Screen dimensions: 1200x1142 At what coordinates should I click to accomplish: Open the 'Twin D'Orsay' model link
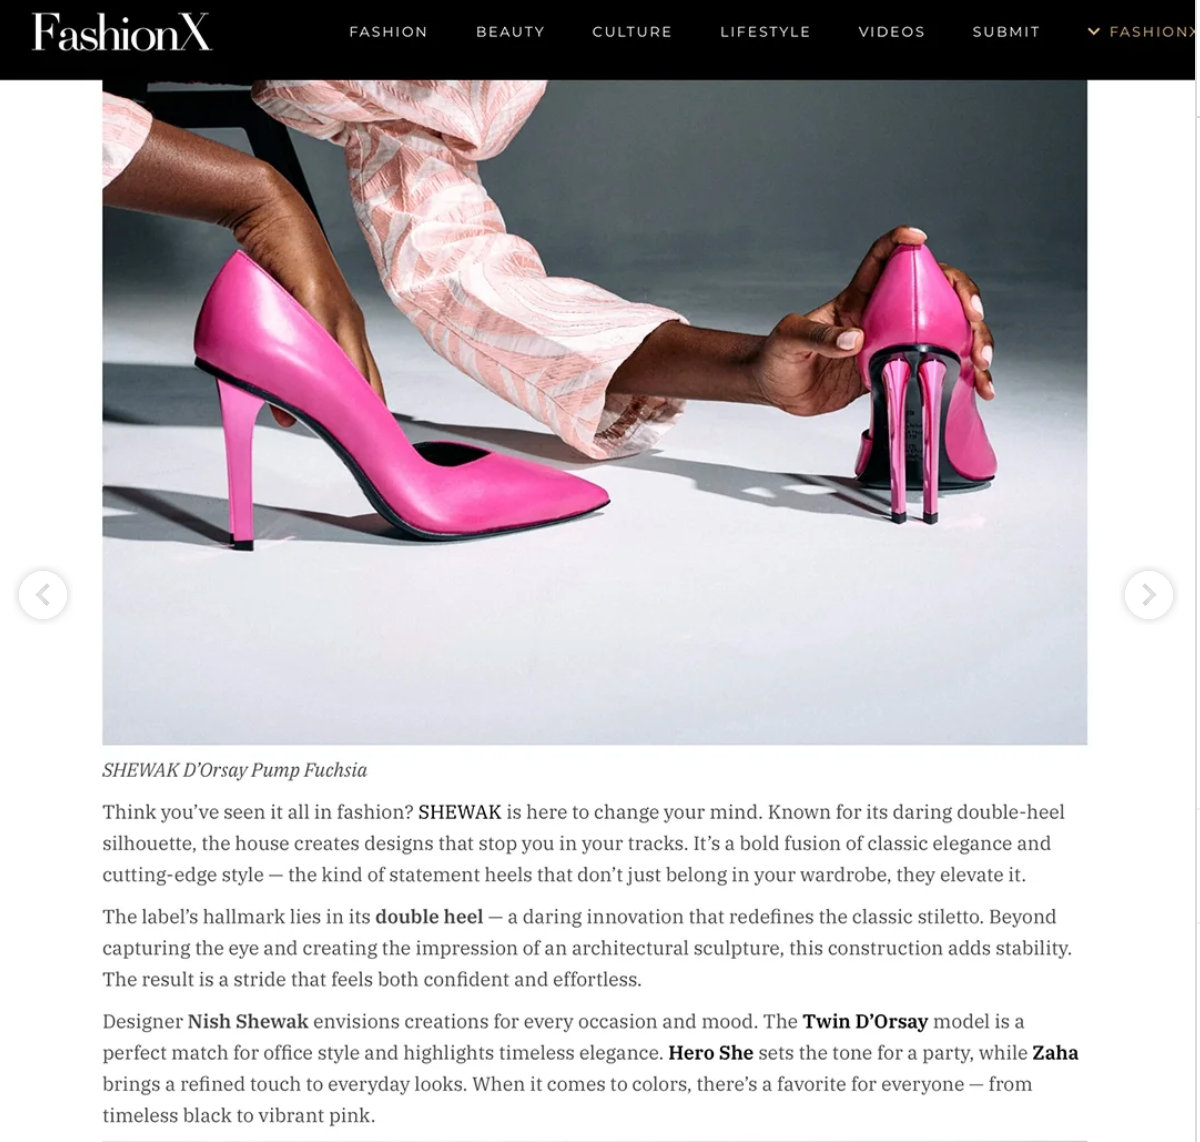coord(865,1022)
